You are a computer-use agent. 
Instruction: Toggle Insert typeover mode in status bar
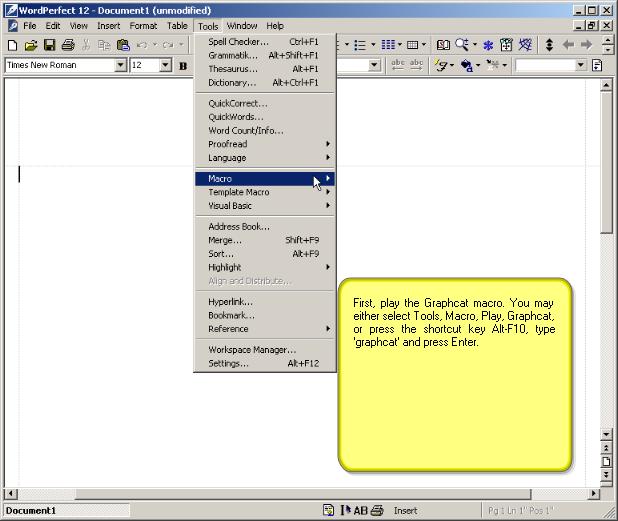[405, 511]
